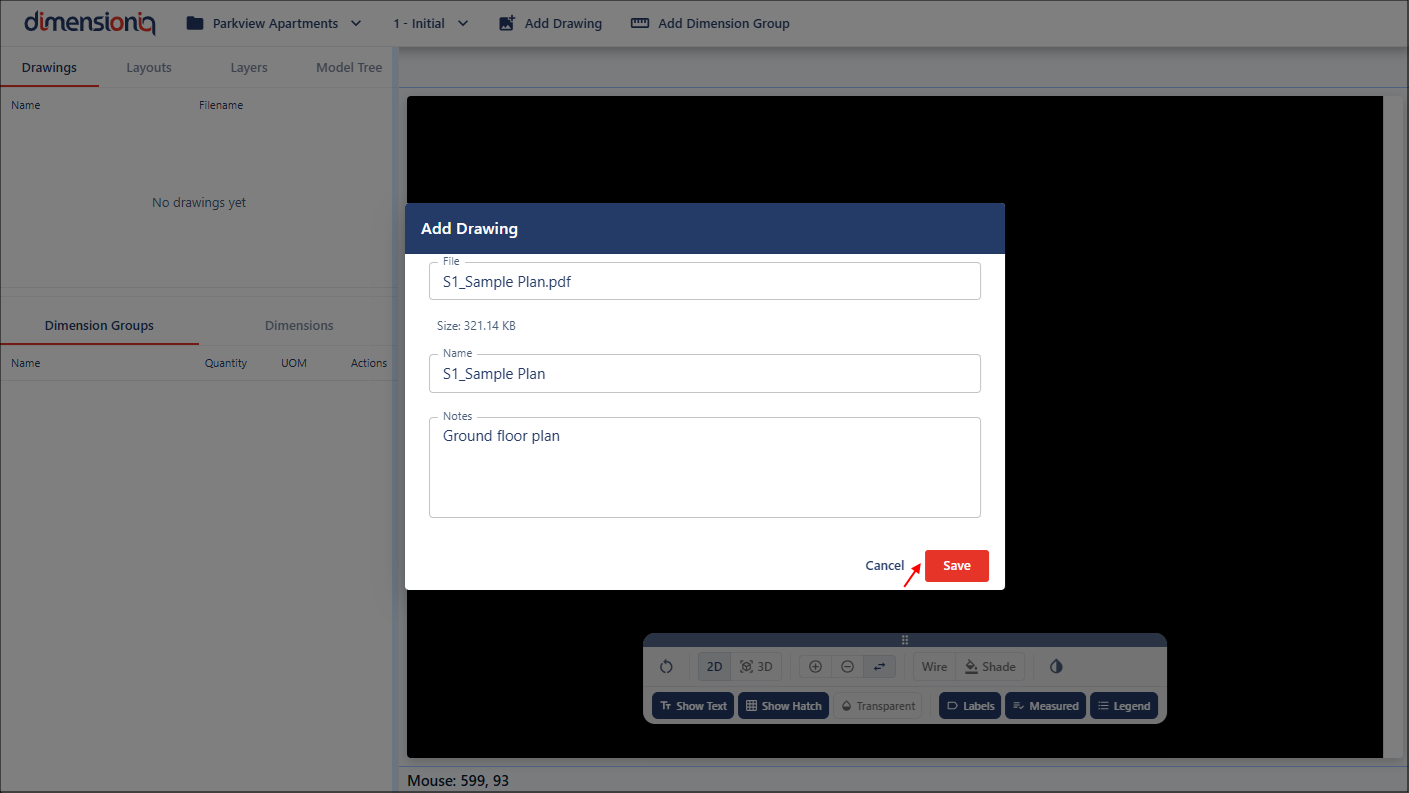Toggle Show Text in viewer toolbar
This screenshot has width=1409, height=793.
(x=693, y=706)
